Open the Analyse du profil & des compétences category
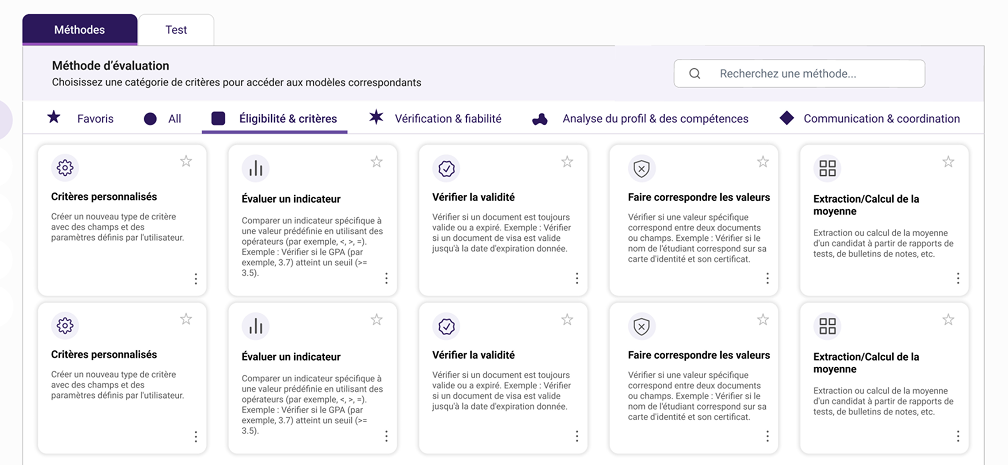This screenshot has height=465, width=1008. 640,119
